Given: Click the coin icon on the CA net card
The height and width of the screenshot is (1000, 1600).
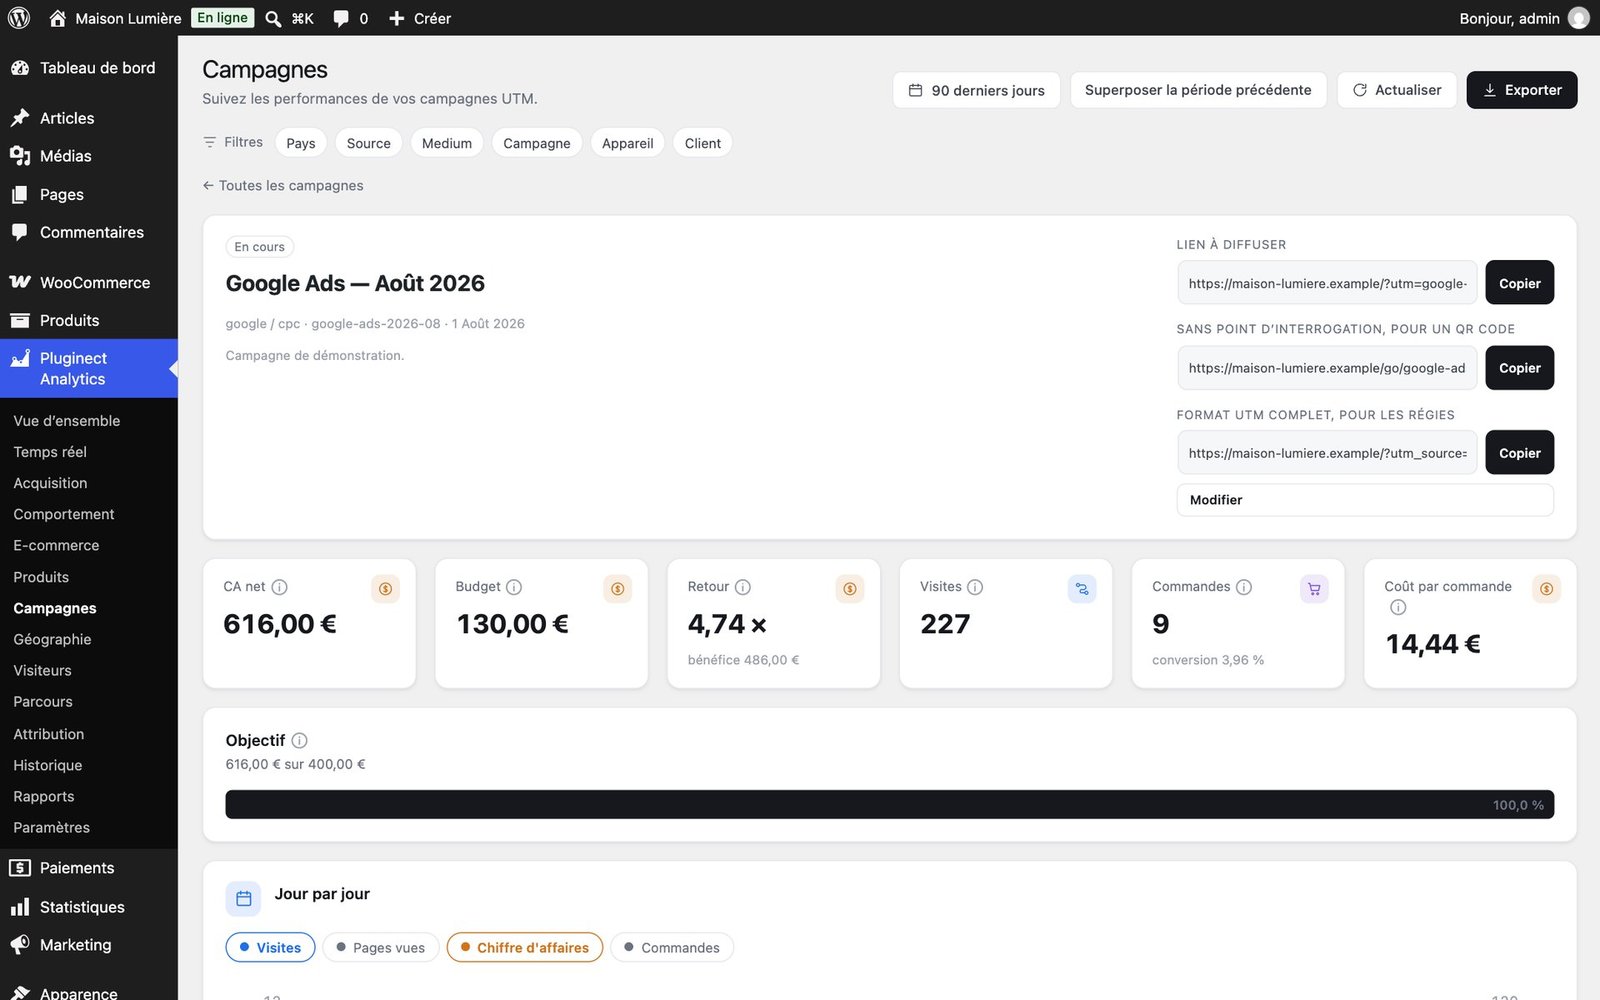Looking at the screenshot, I should [385, 589].
